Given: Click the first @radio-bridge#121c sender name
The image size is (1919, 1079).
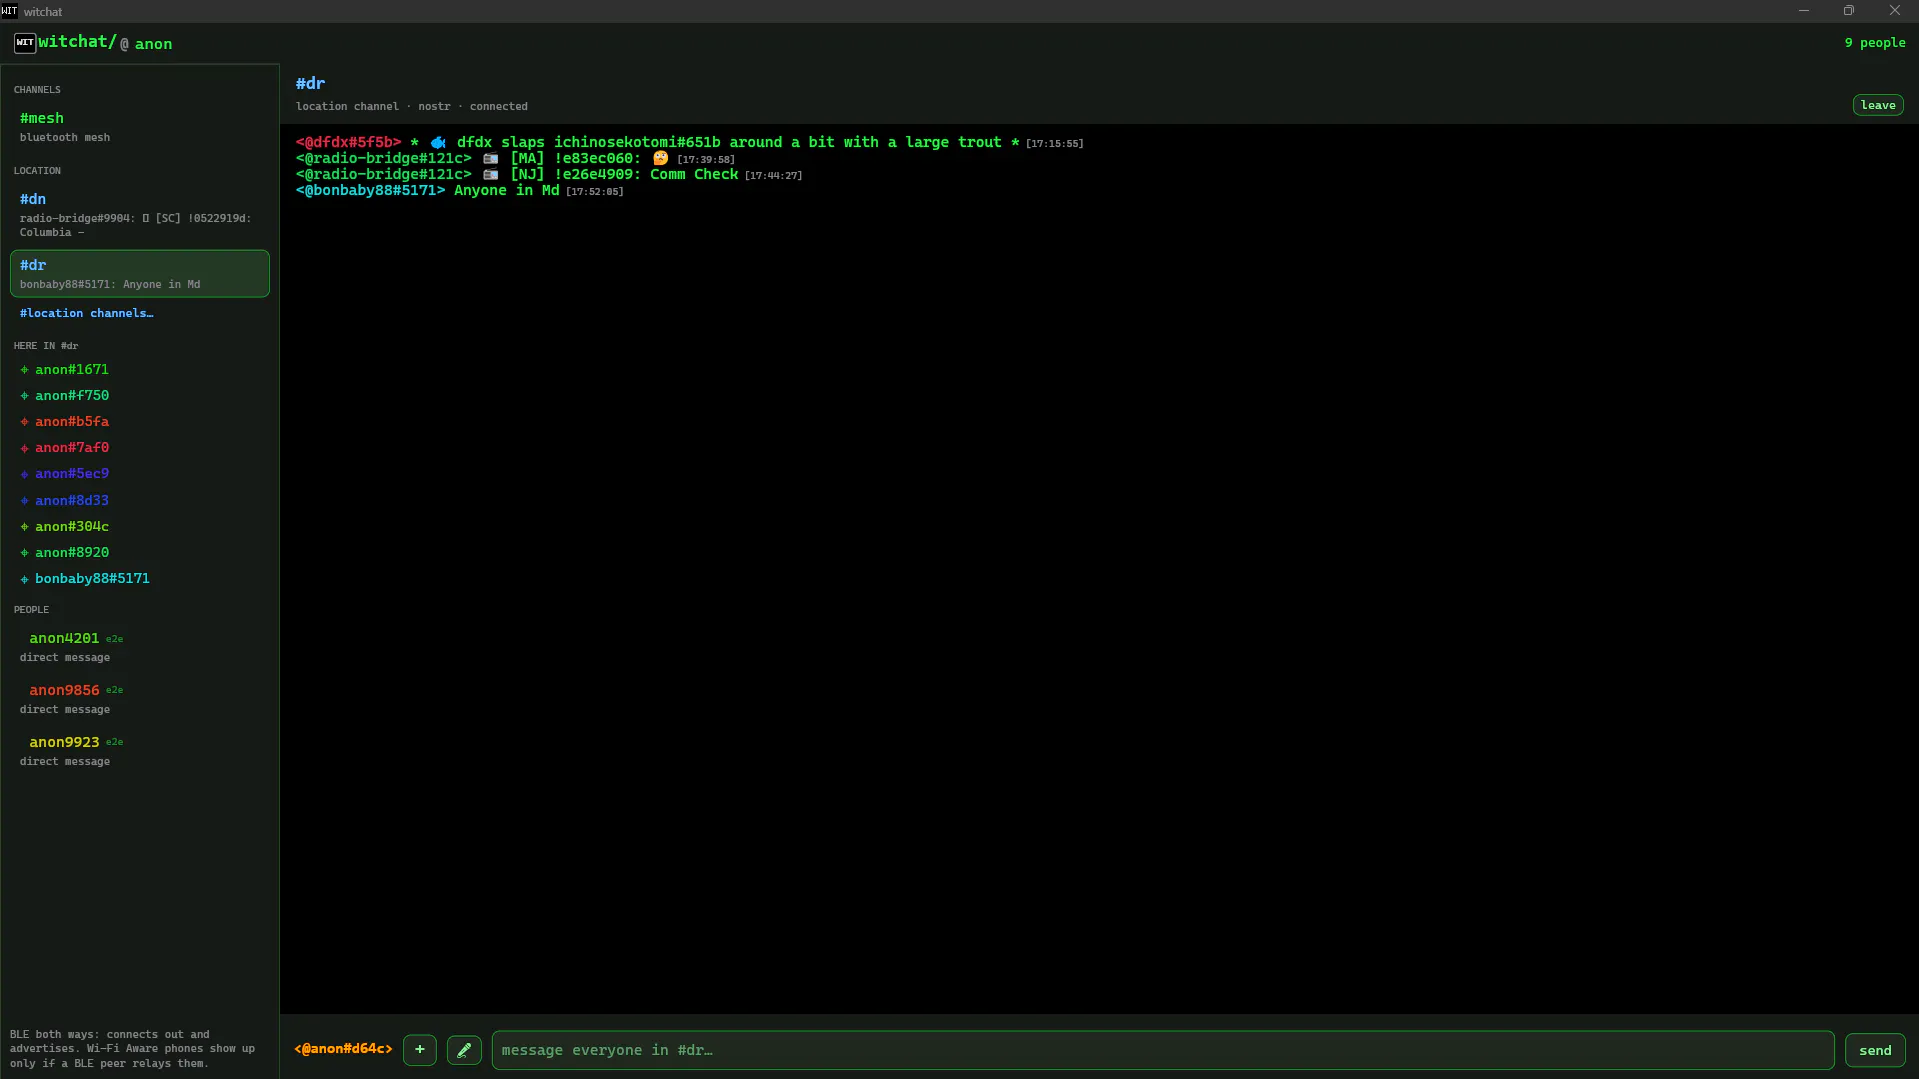Looking at the screenshot, I should pyautogui.click(x=383, y=159).
